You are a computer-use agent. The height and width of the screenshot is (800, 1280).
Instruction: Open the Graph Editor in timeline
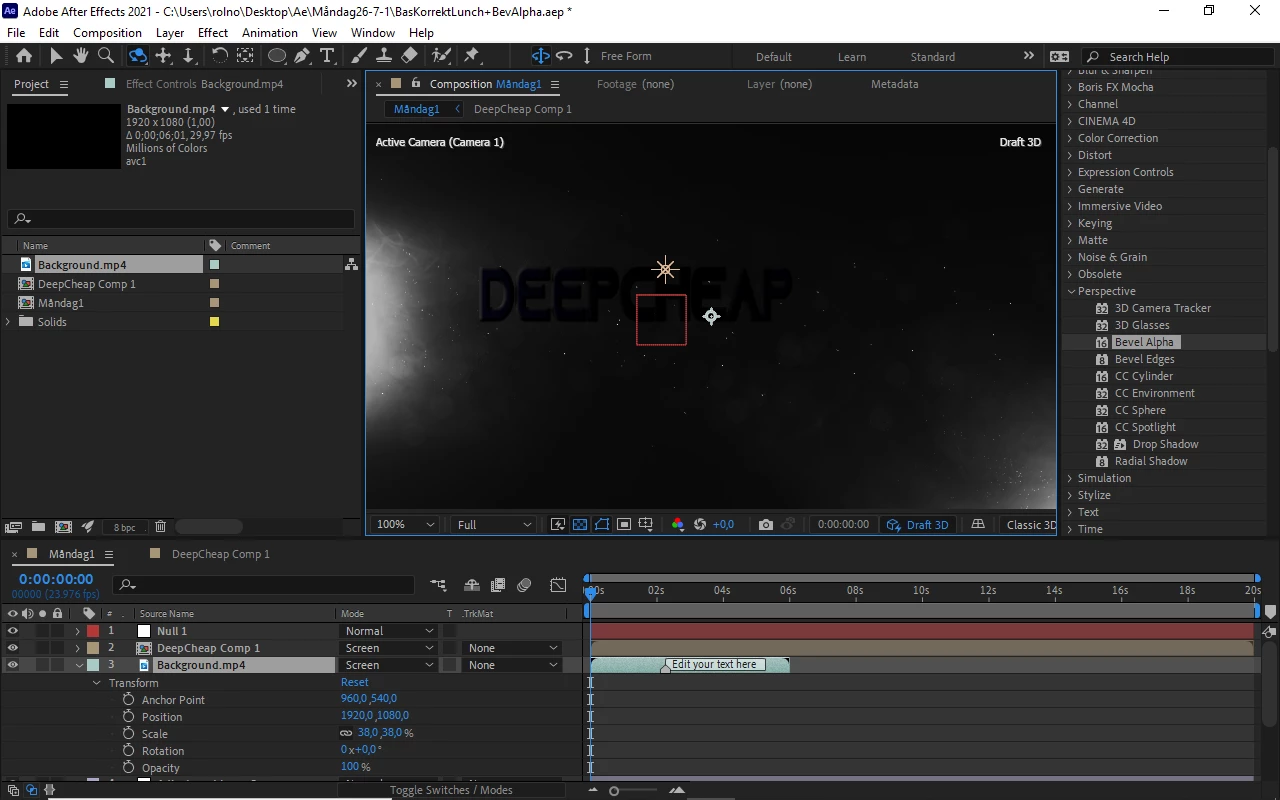coord(558,585)
